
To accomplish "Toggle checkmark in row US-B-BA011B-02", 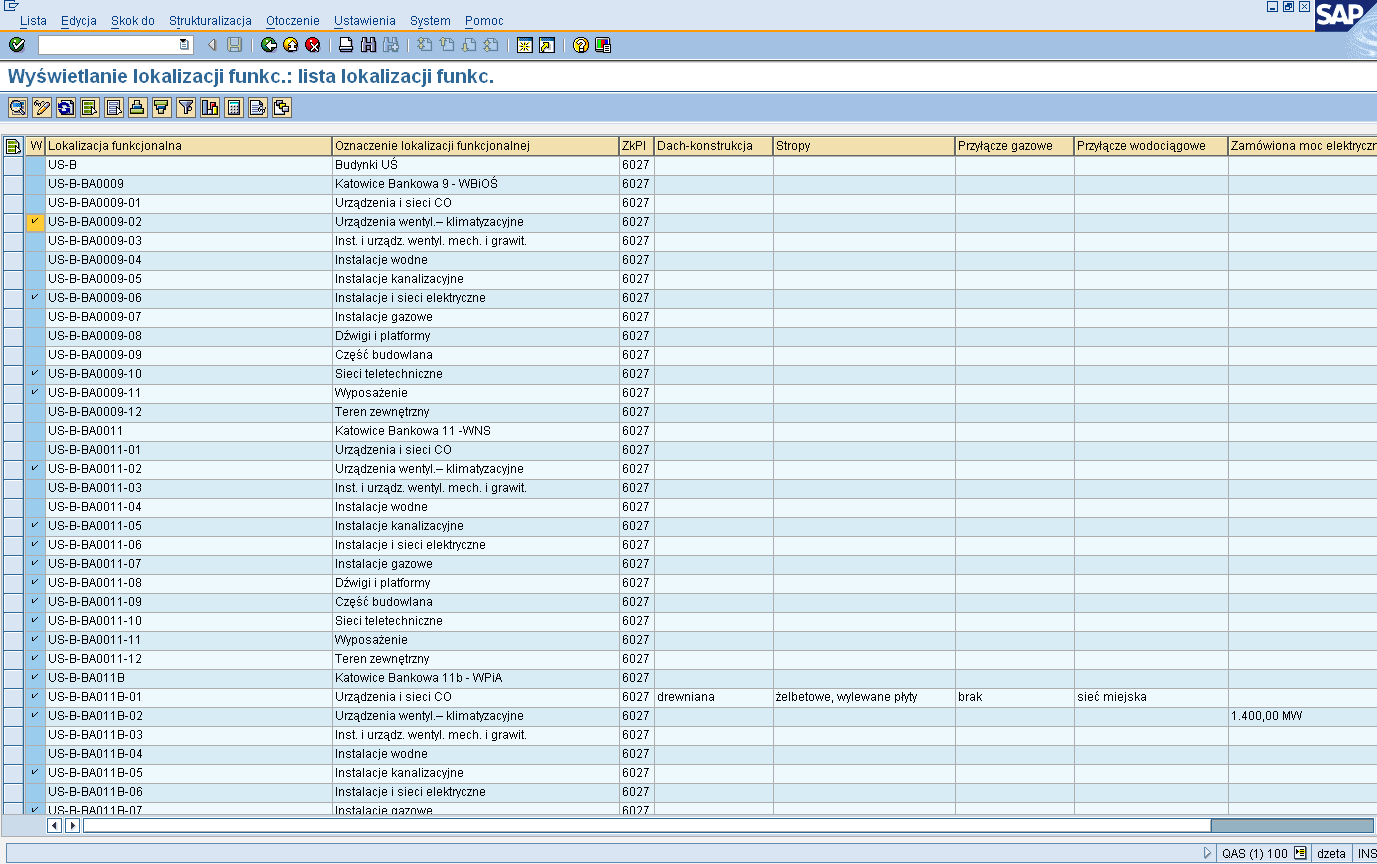I will tap(35, 716).
